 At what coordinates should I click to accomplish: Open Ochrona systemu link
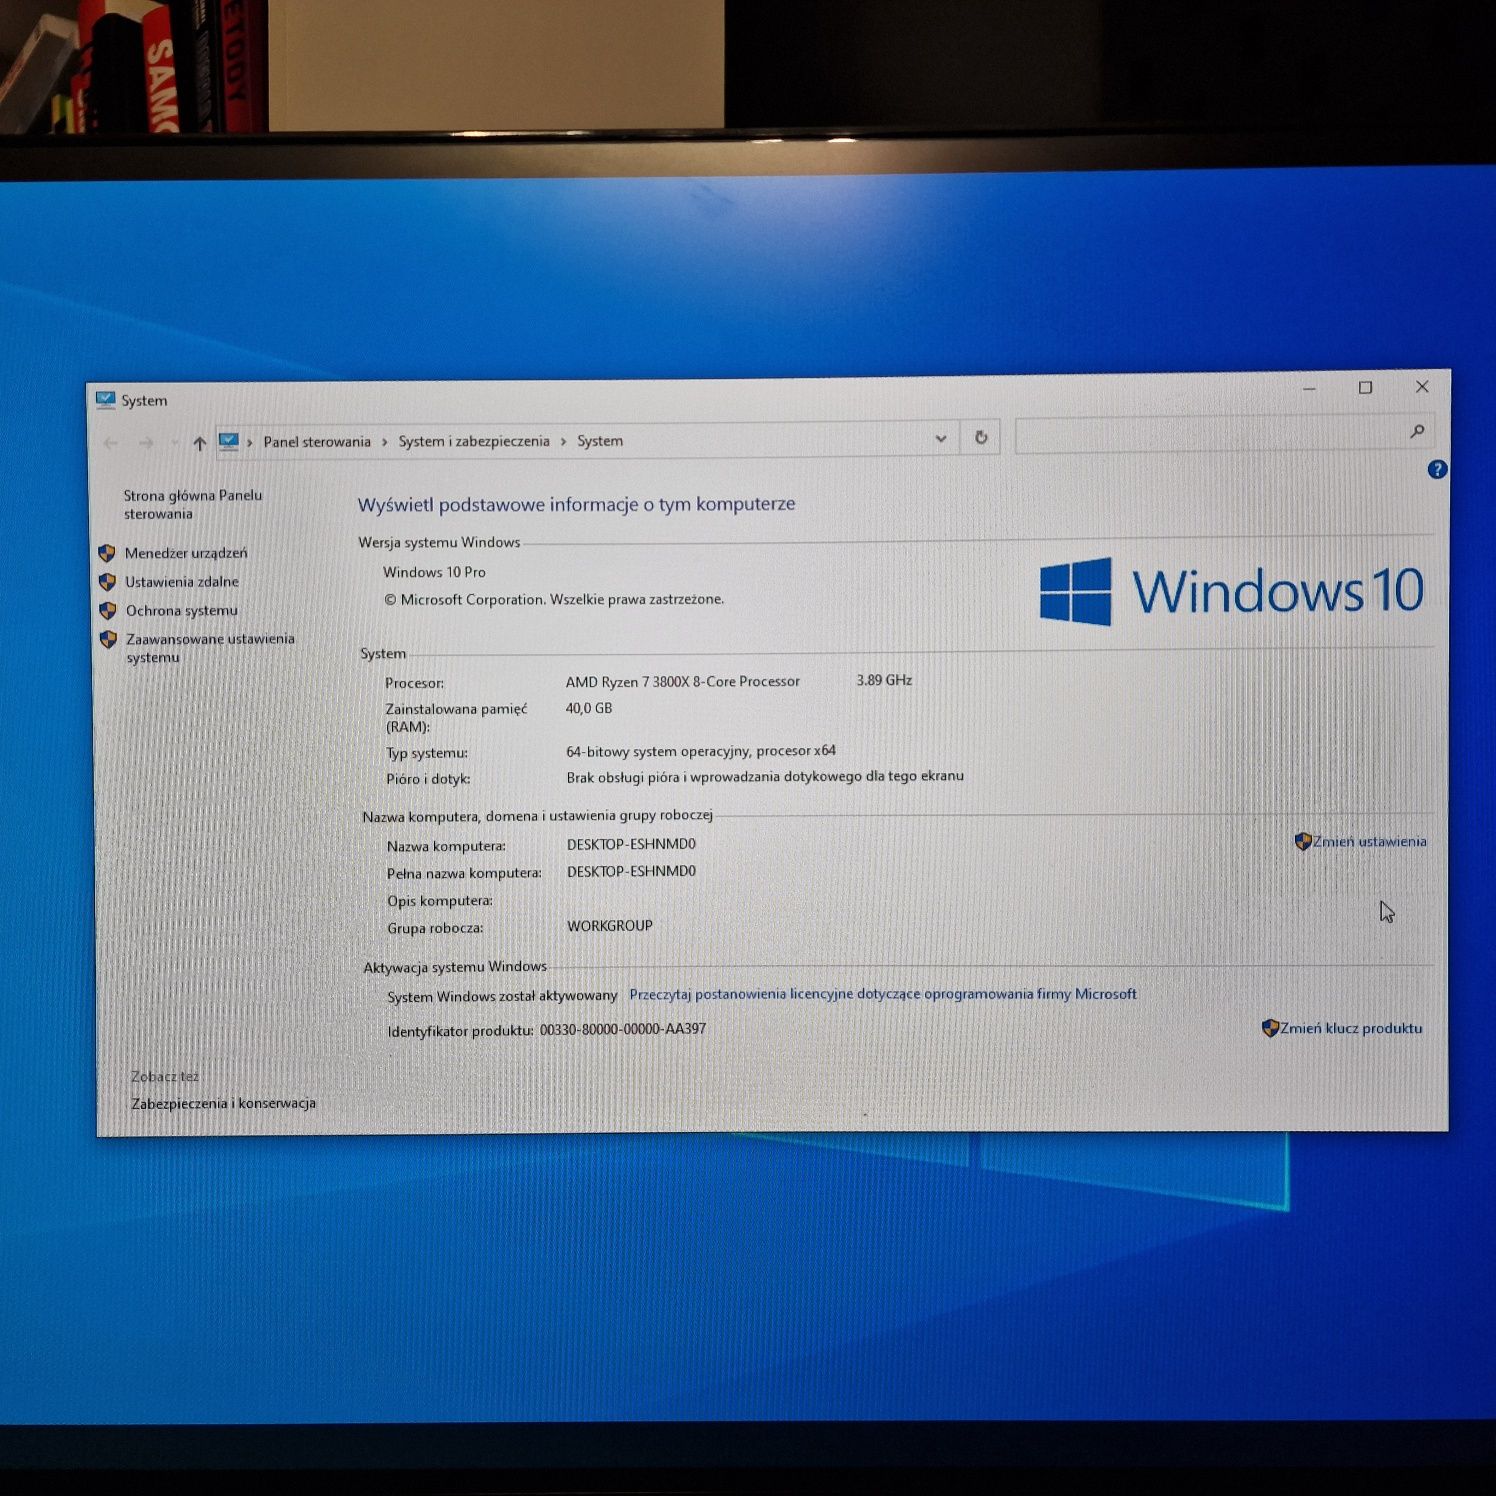[182, 610]
